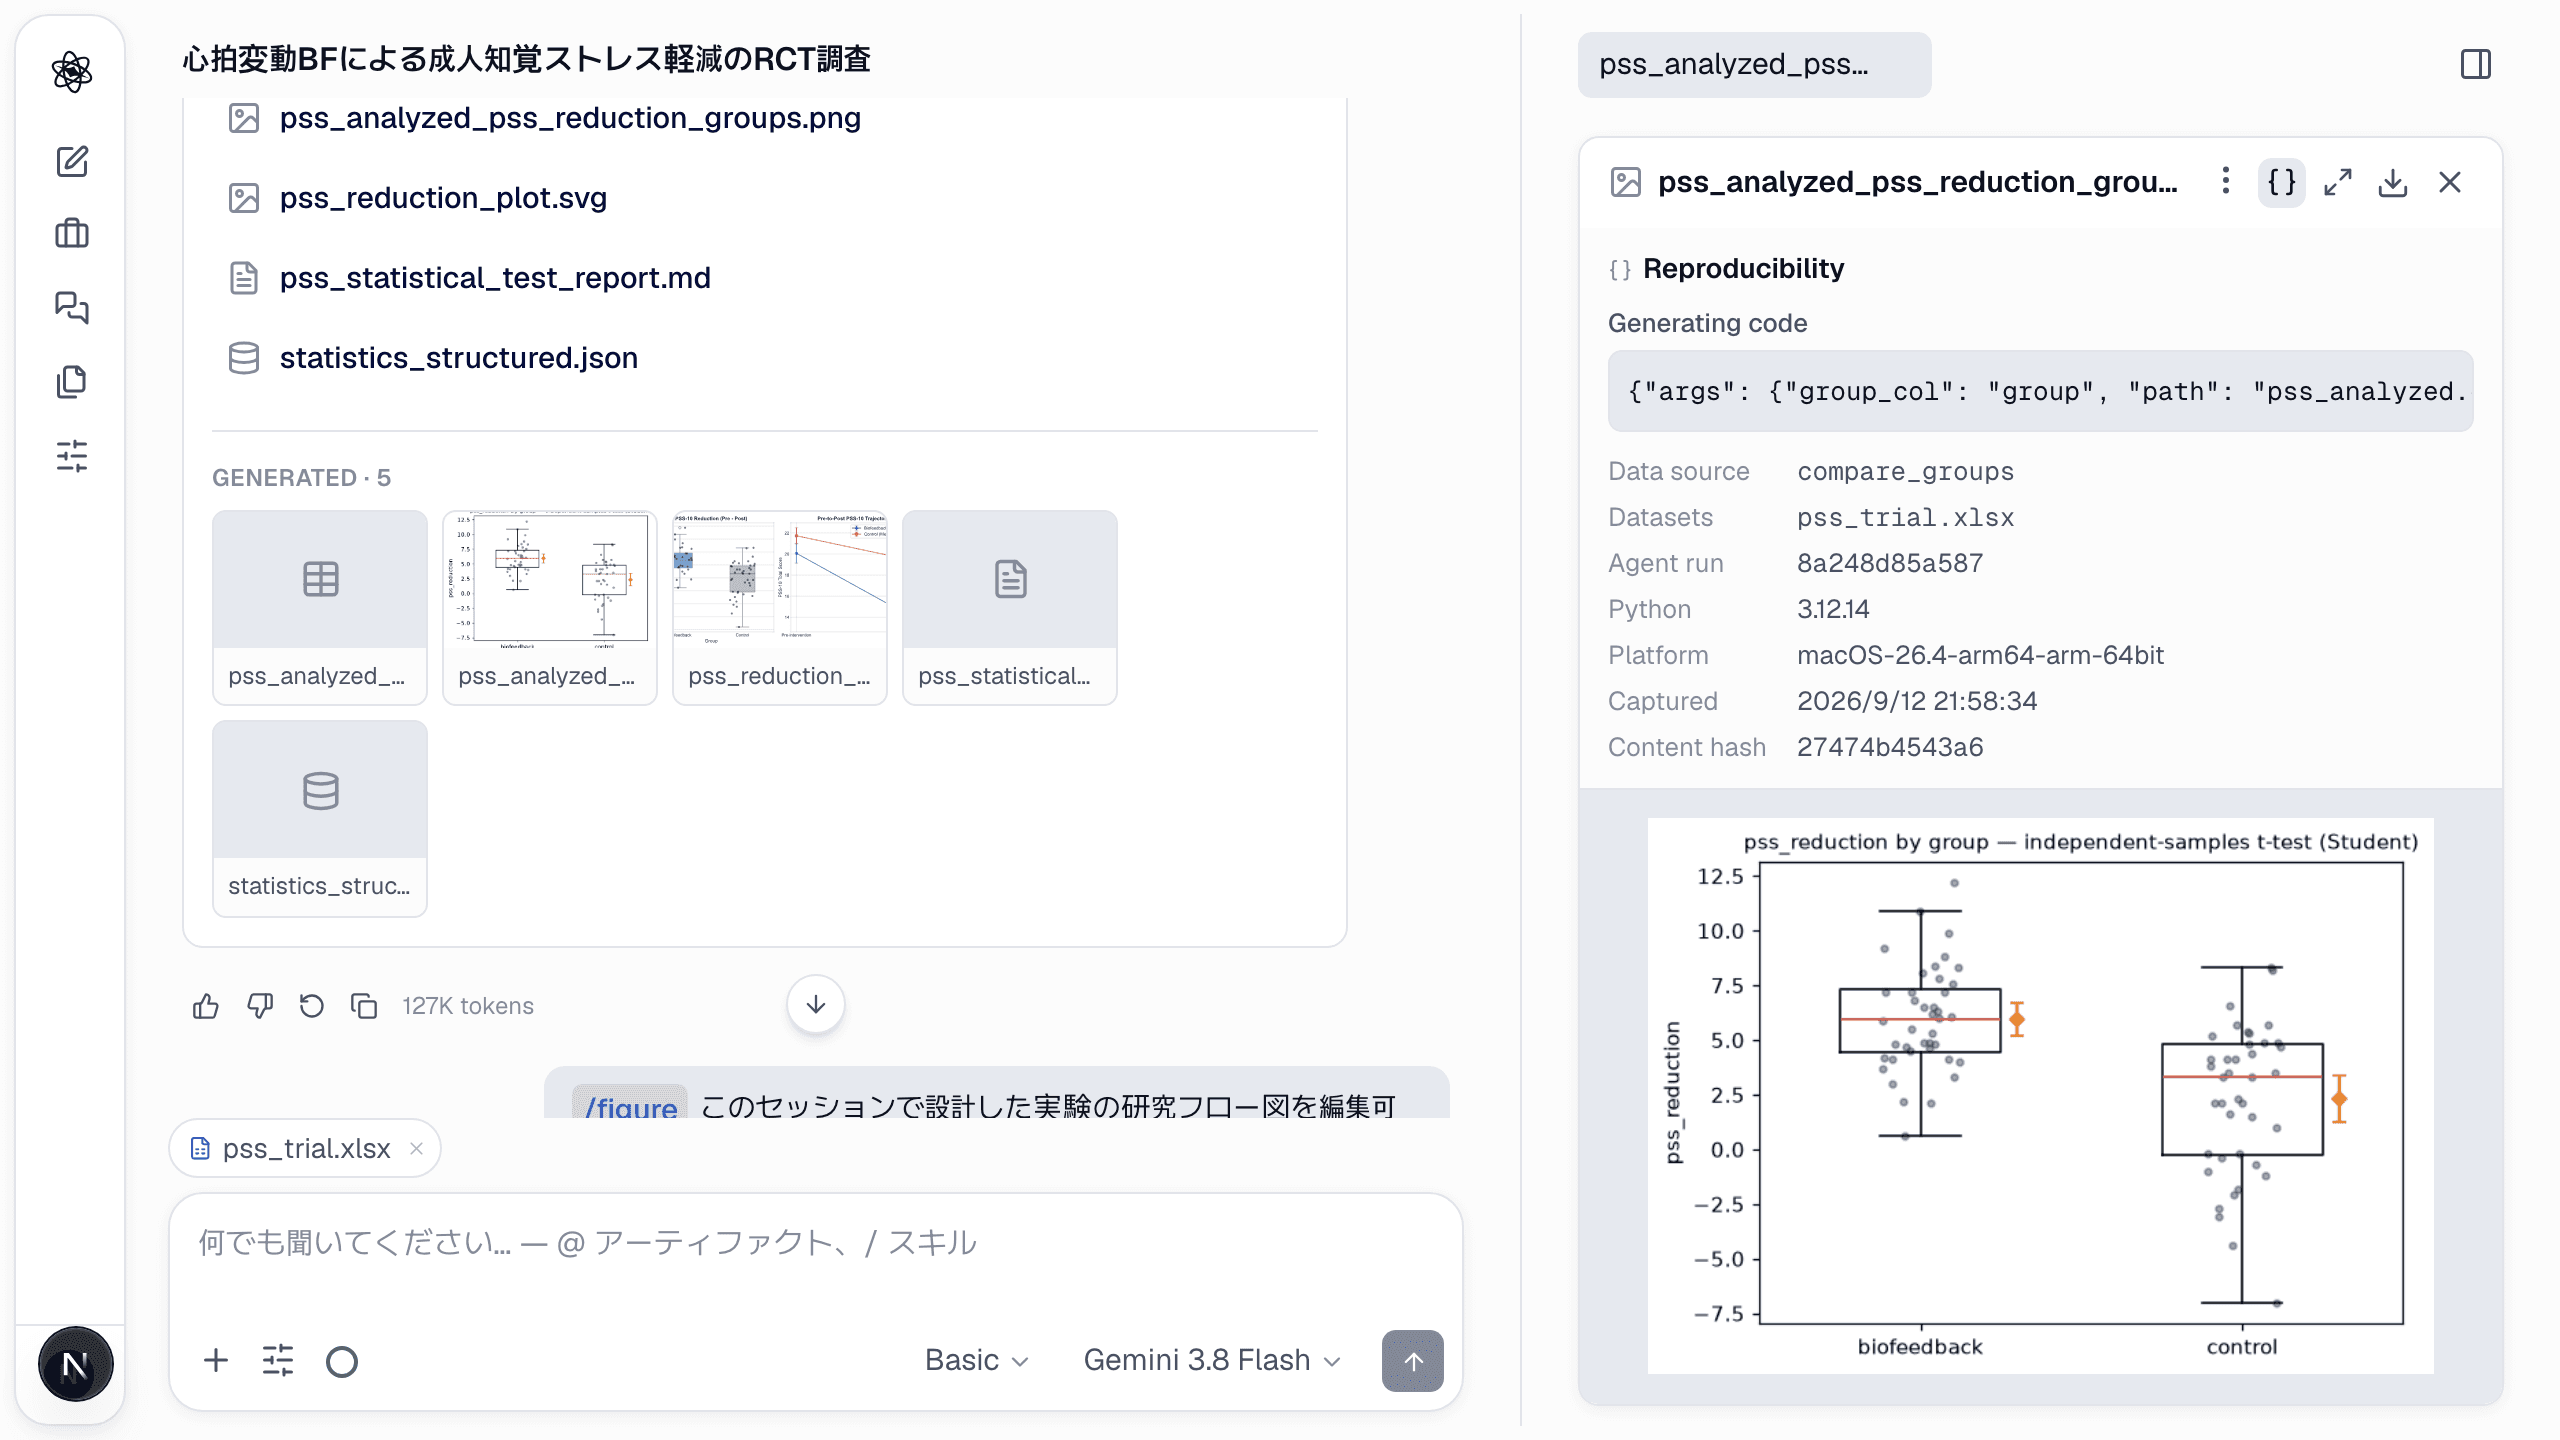Open the statistics_struc database thumbnail card

pyautogui.click(x=320, y=818)
